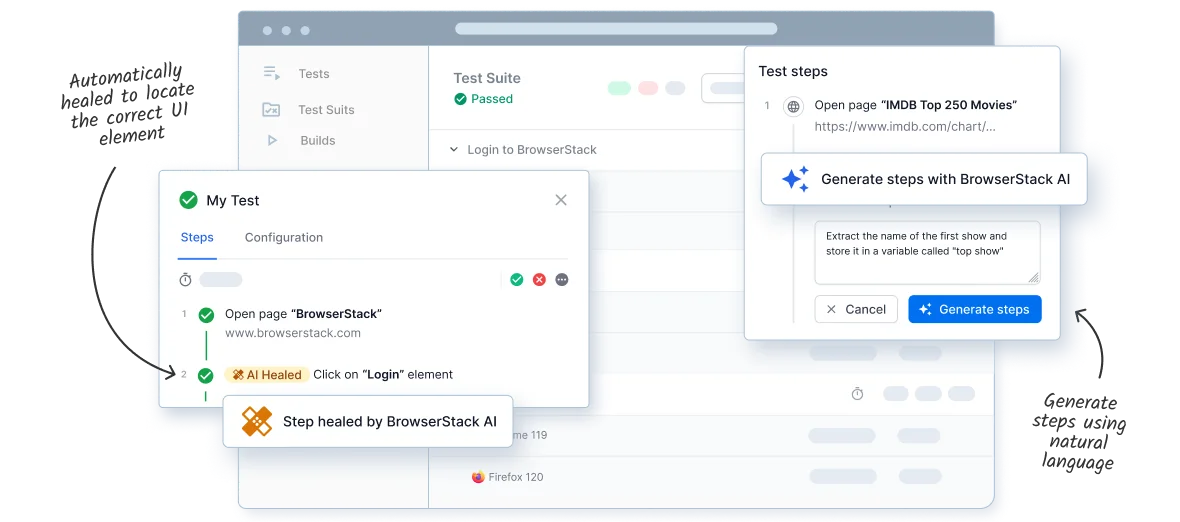Click the red status pill
The image size is (1180, 522).
point(648,88)
